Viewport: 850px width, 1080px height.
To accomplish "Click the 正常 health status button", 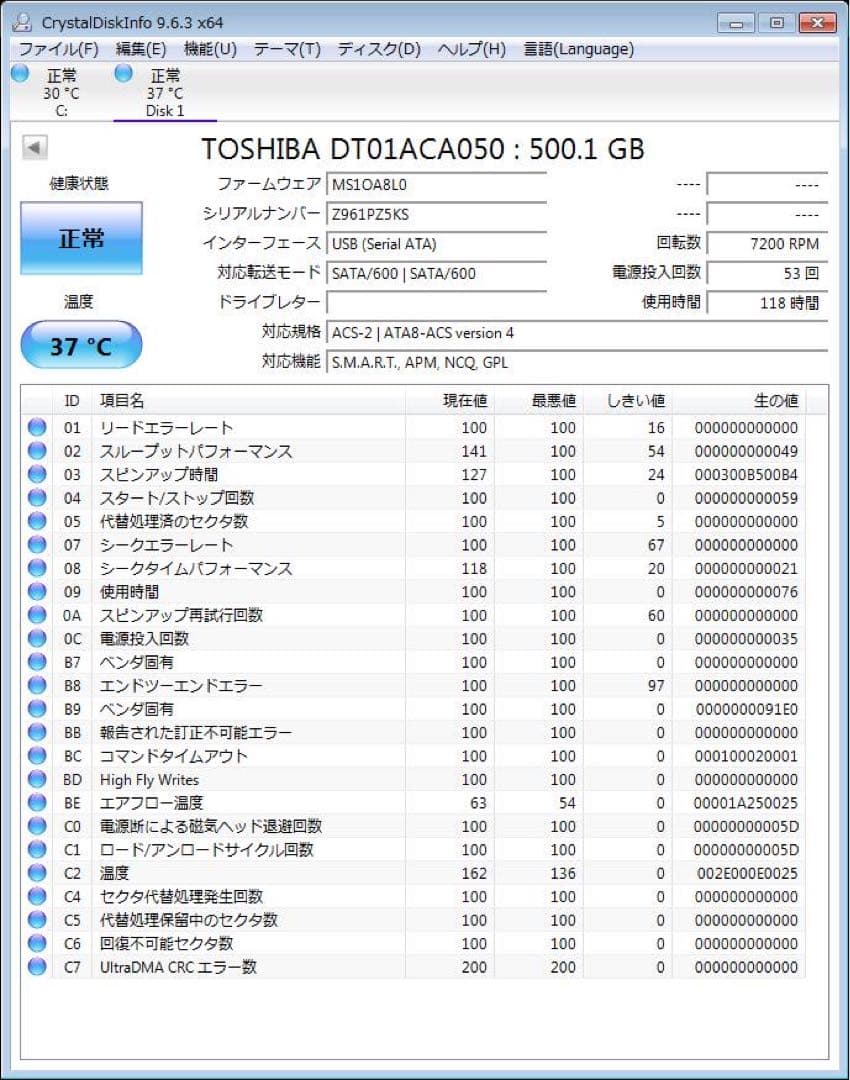I will [81, 238].
